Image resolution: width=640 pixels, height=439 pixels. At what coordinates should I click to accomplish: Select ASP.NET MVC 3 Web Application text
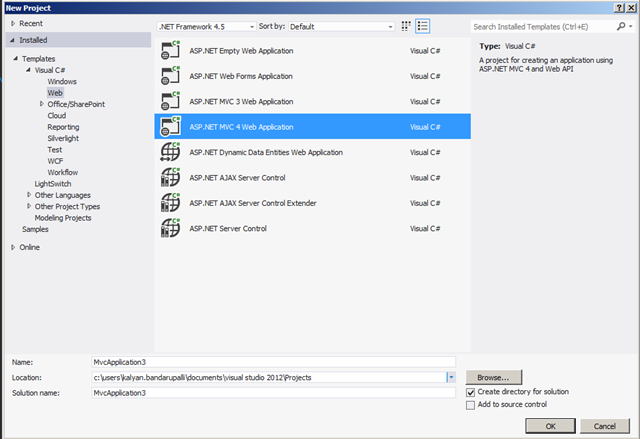tap(241, 102)
